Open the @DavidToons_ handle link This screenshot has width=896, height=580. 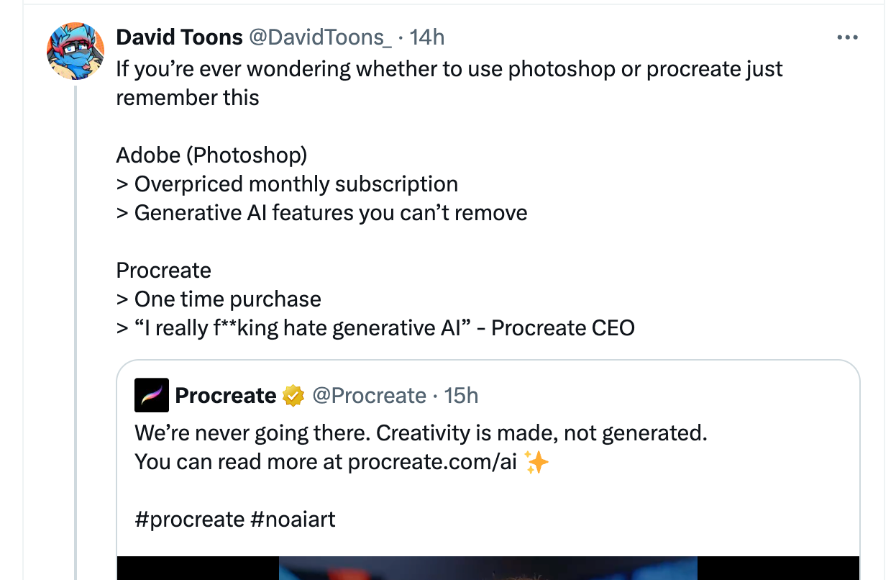320,38
